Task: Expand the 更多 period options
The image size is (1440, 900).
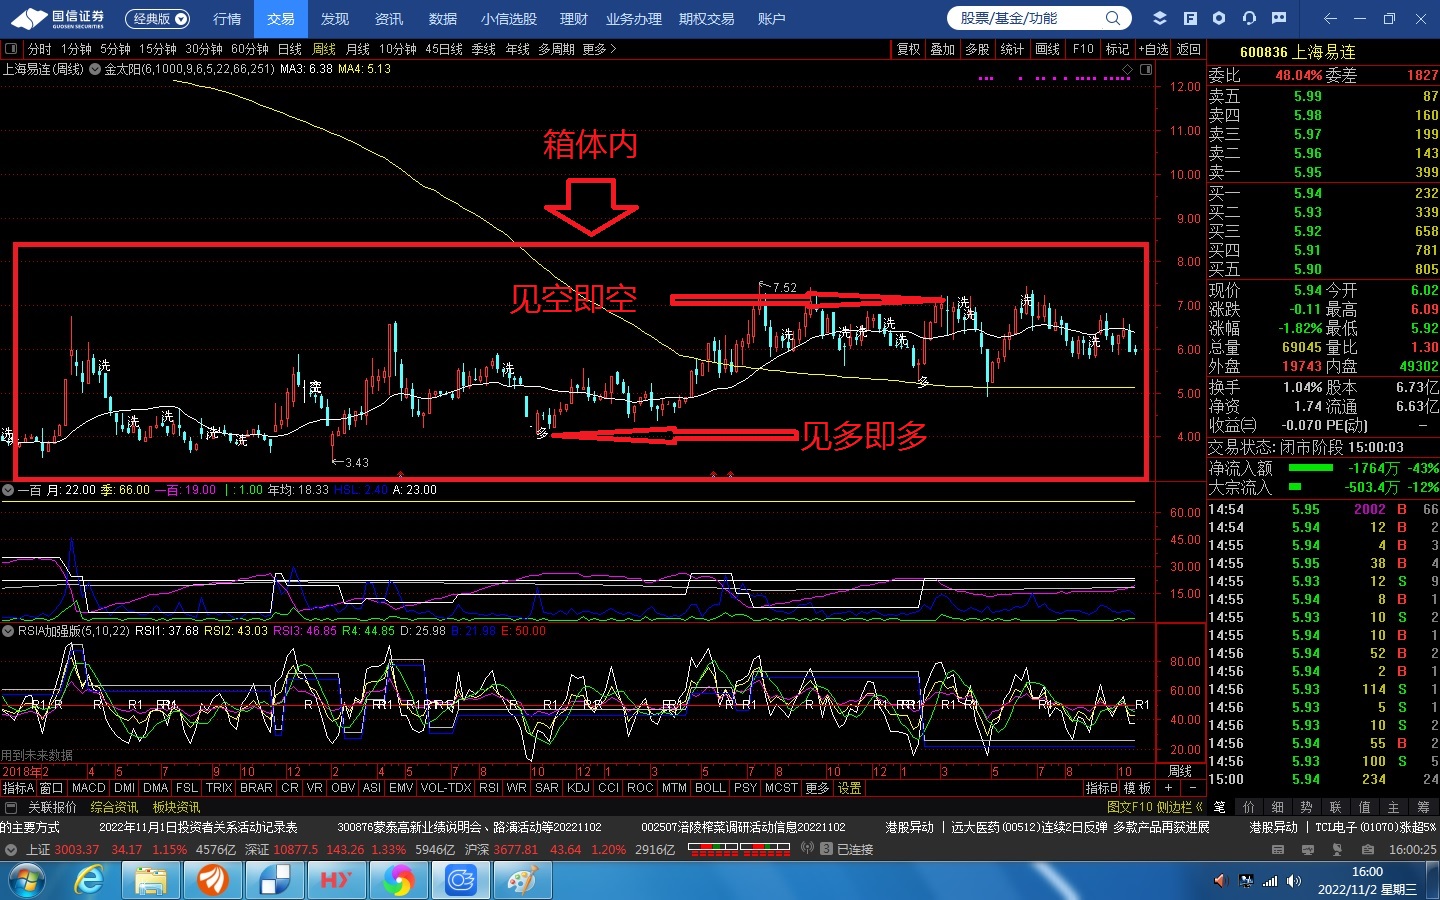Action: click(599, 49)
